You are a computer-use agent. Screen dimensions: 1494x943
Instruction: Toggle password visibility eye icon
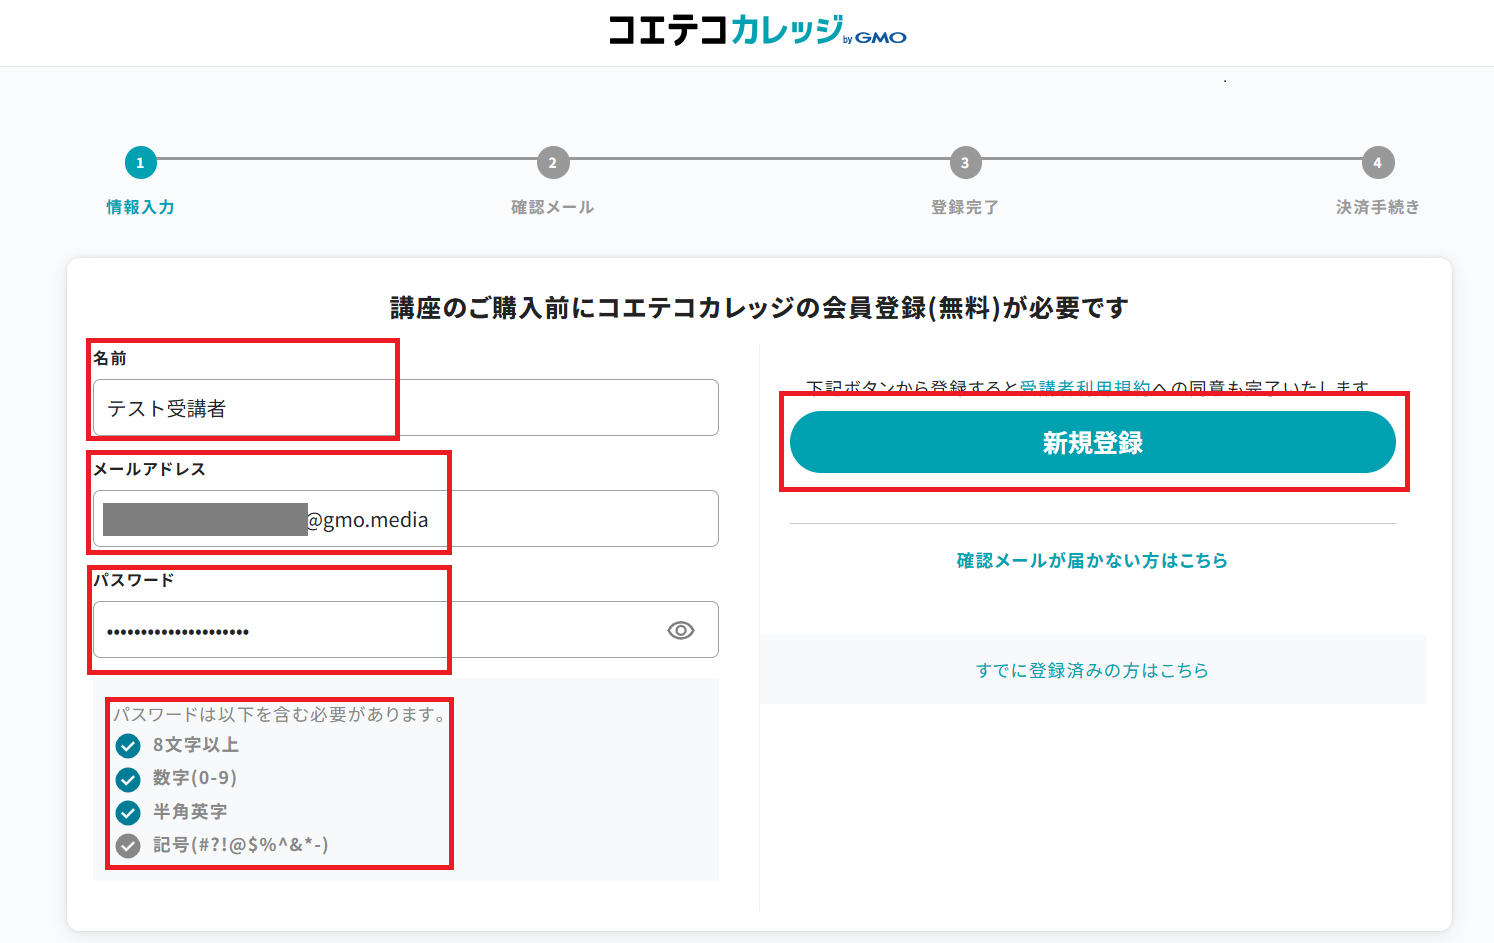coord(680,630)
